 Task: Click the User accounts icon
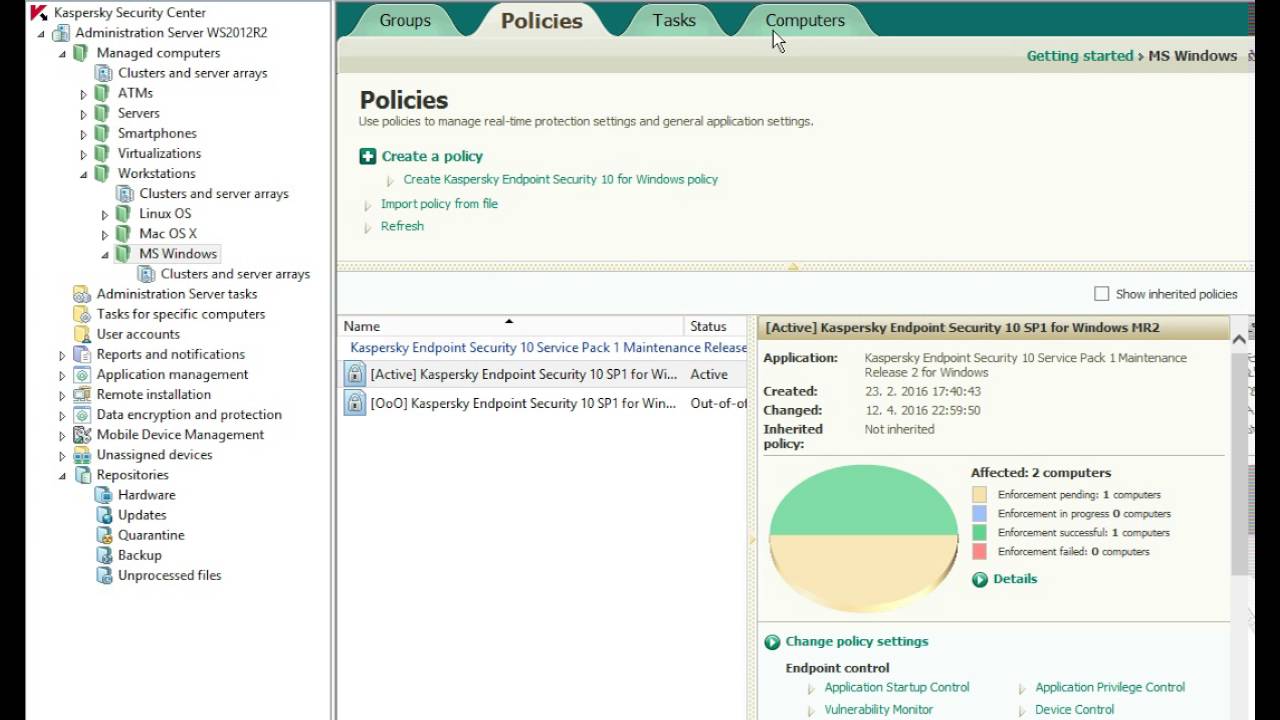(x=82, y=334)
